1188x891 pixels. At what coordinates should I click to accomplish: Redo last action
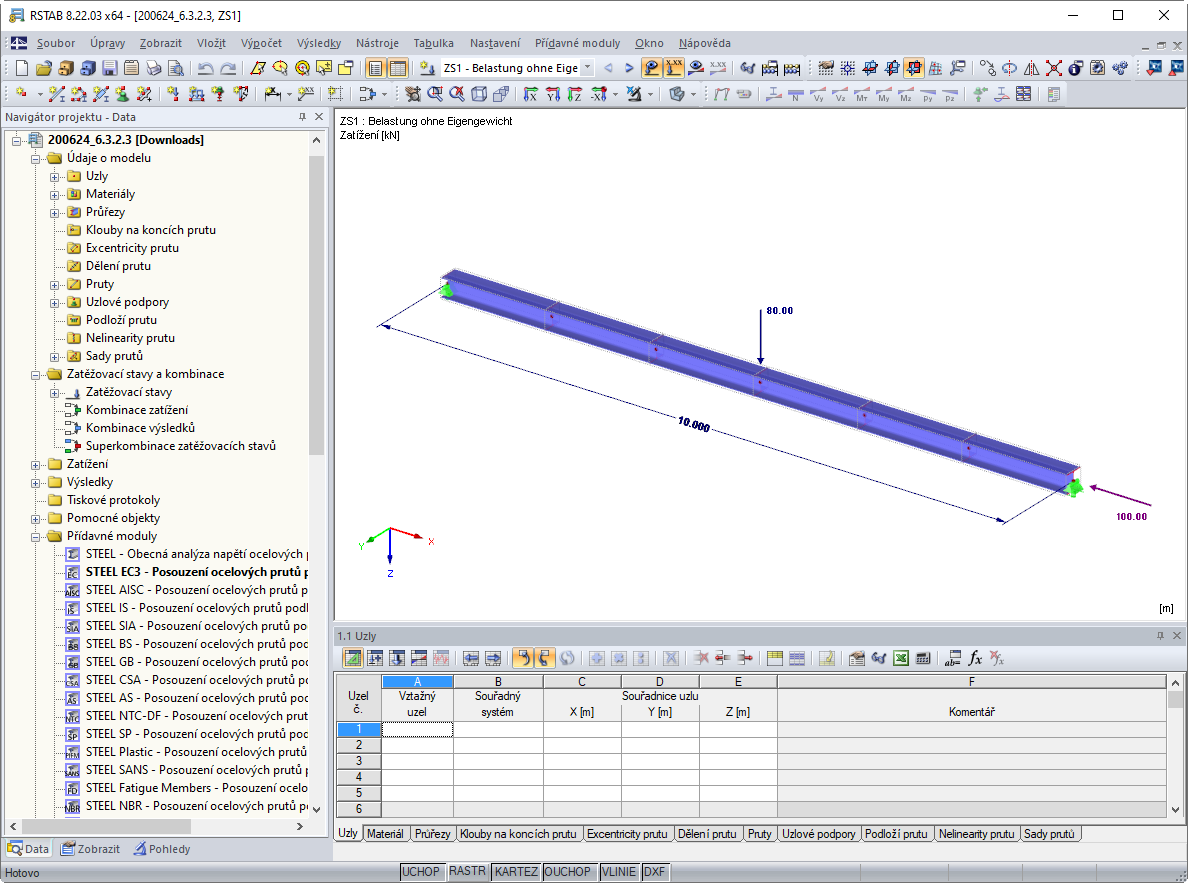(x=227, y=68)
